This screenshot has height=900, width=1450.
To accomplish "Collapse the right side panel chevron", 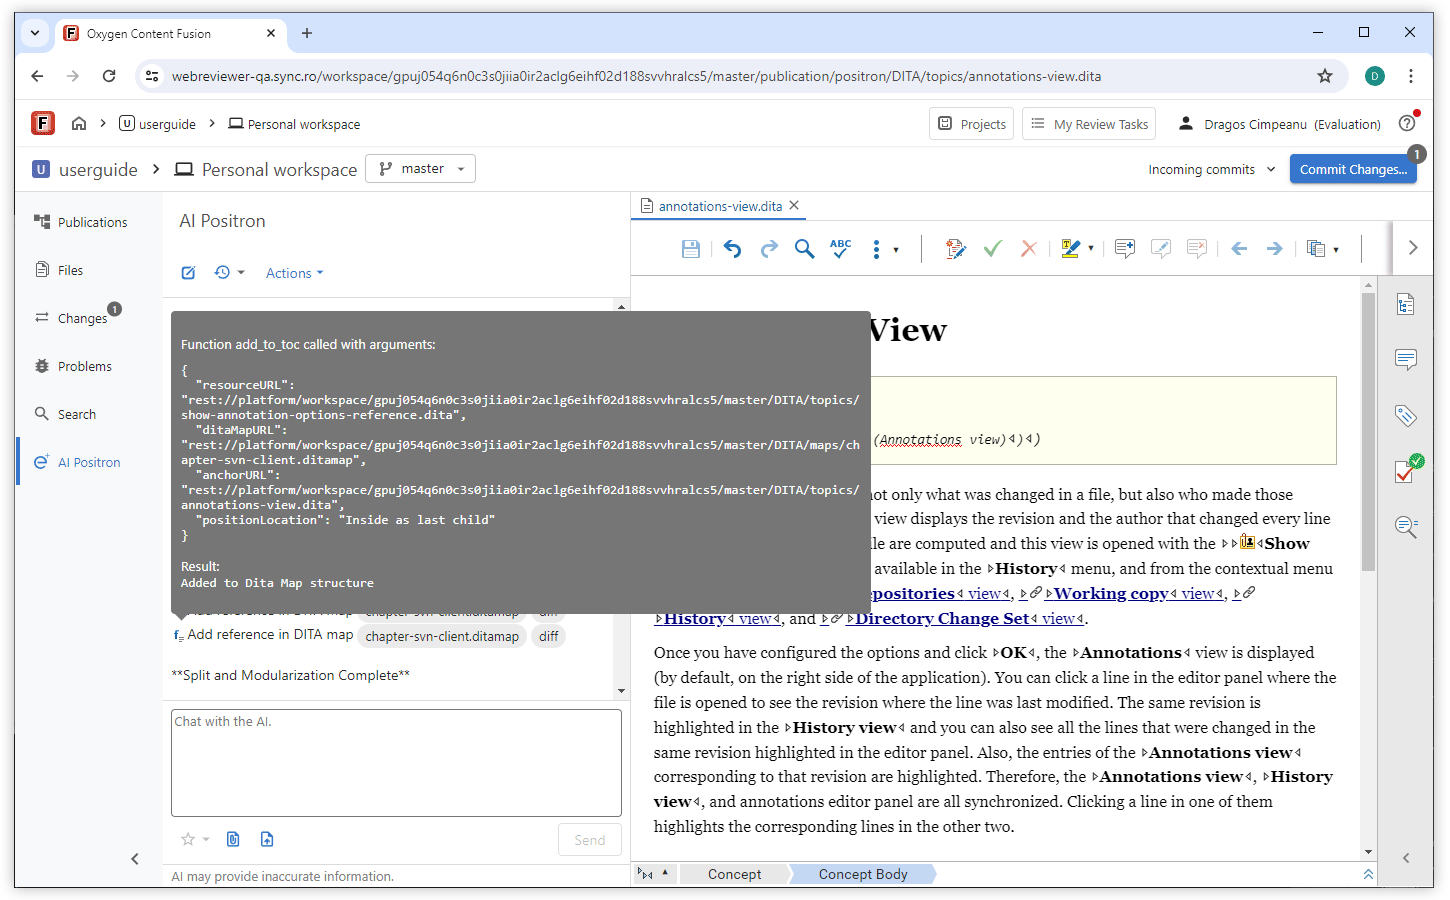I will coord(1406,858).
